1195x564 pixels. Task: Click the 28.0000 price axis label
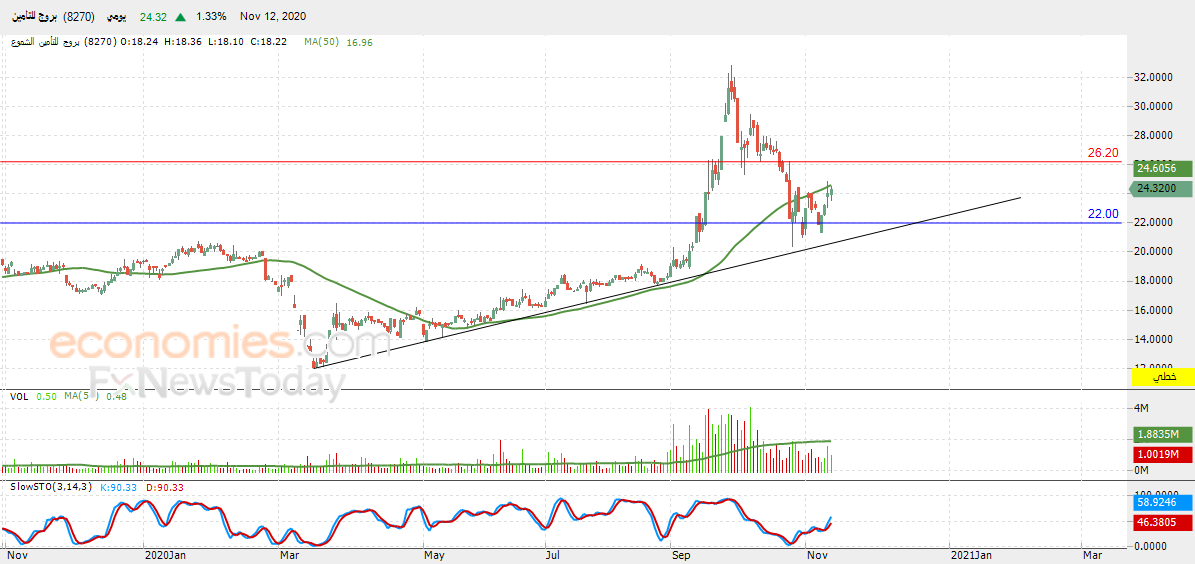tap(1151, 136)
